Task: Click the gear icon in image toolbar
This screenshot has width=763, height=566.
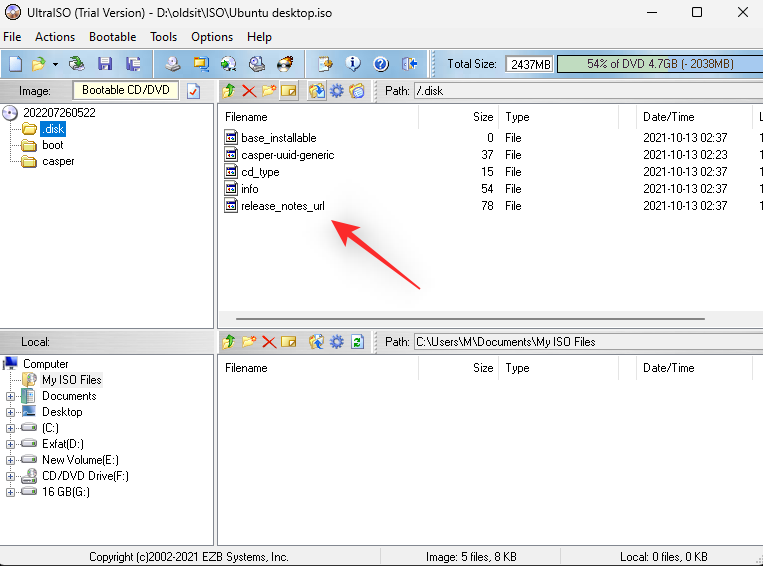Action: point(337,91)
